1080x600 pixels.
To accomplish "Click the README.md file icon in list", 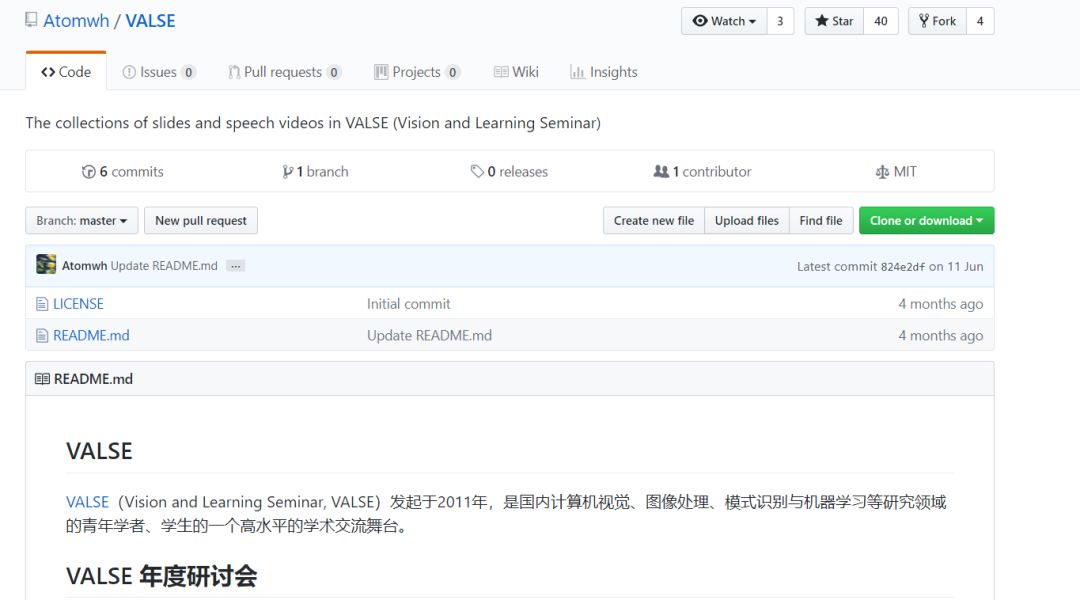I will pyautogui.click(x=42, y=335).
